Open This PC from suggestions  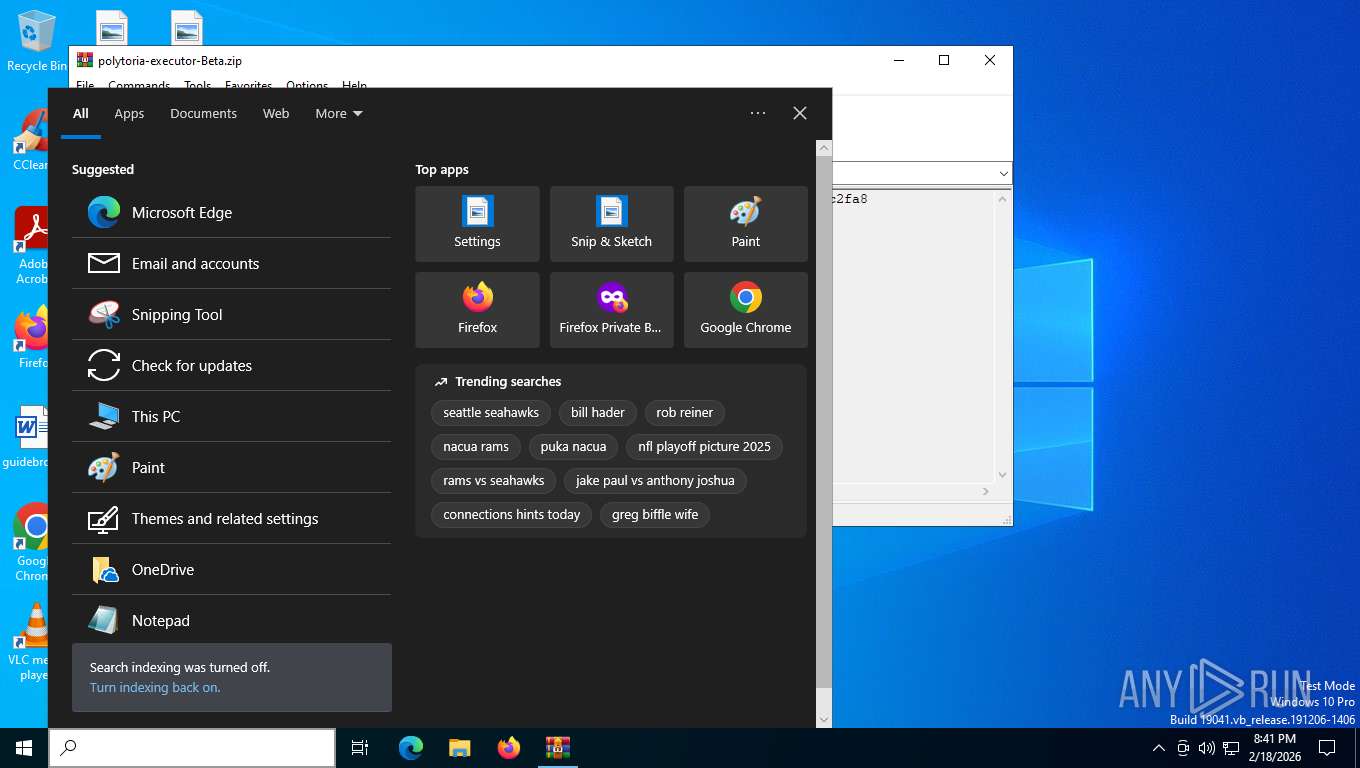(x=231, y=417)
